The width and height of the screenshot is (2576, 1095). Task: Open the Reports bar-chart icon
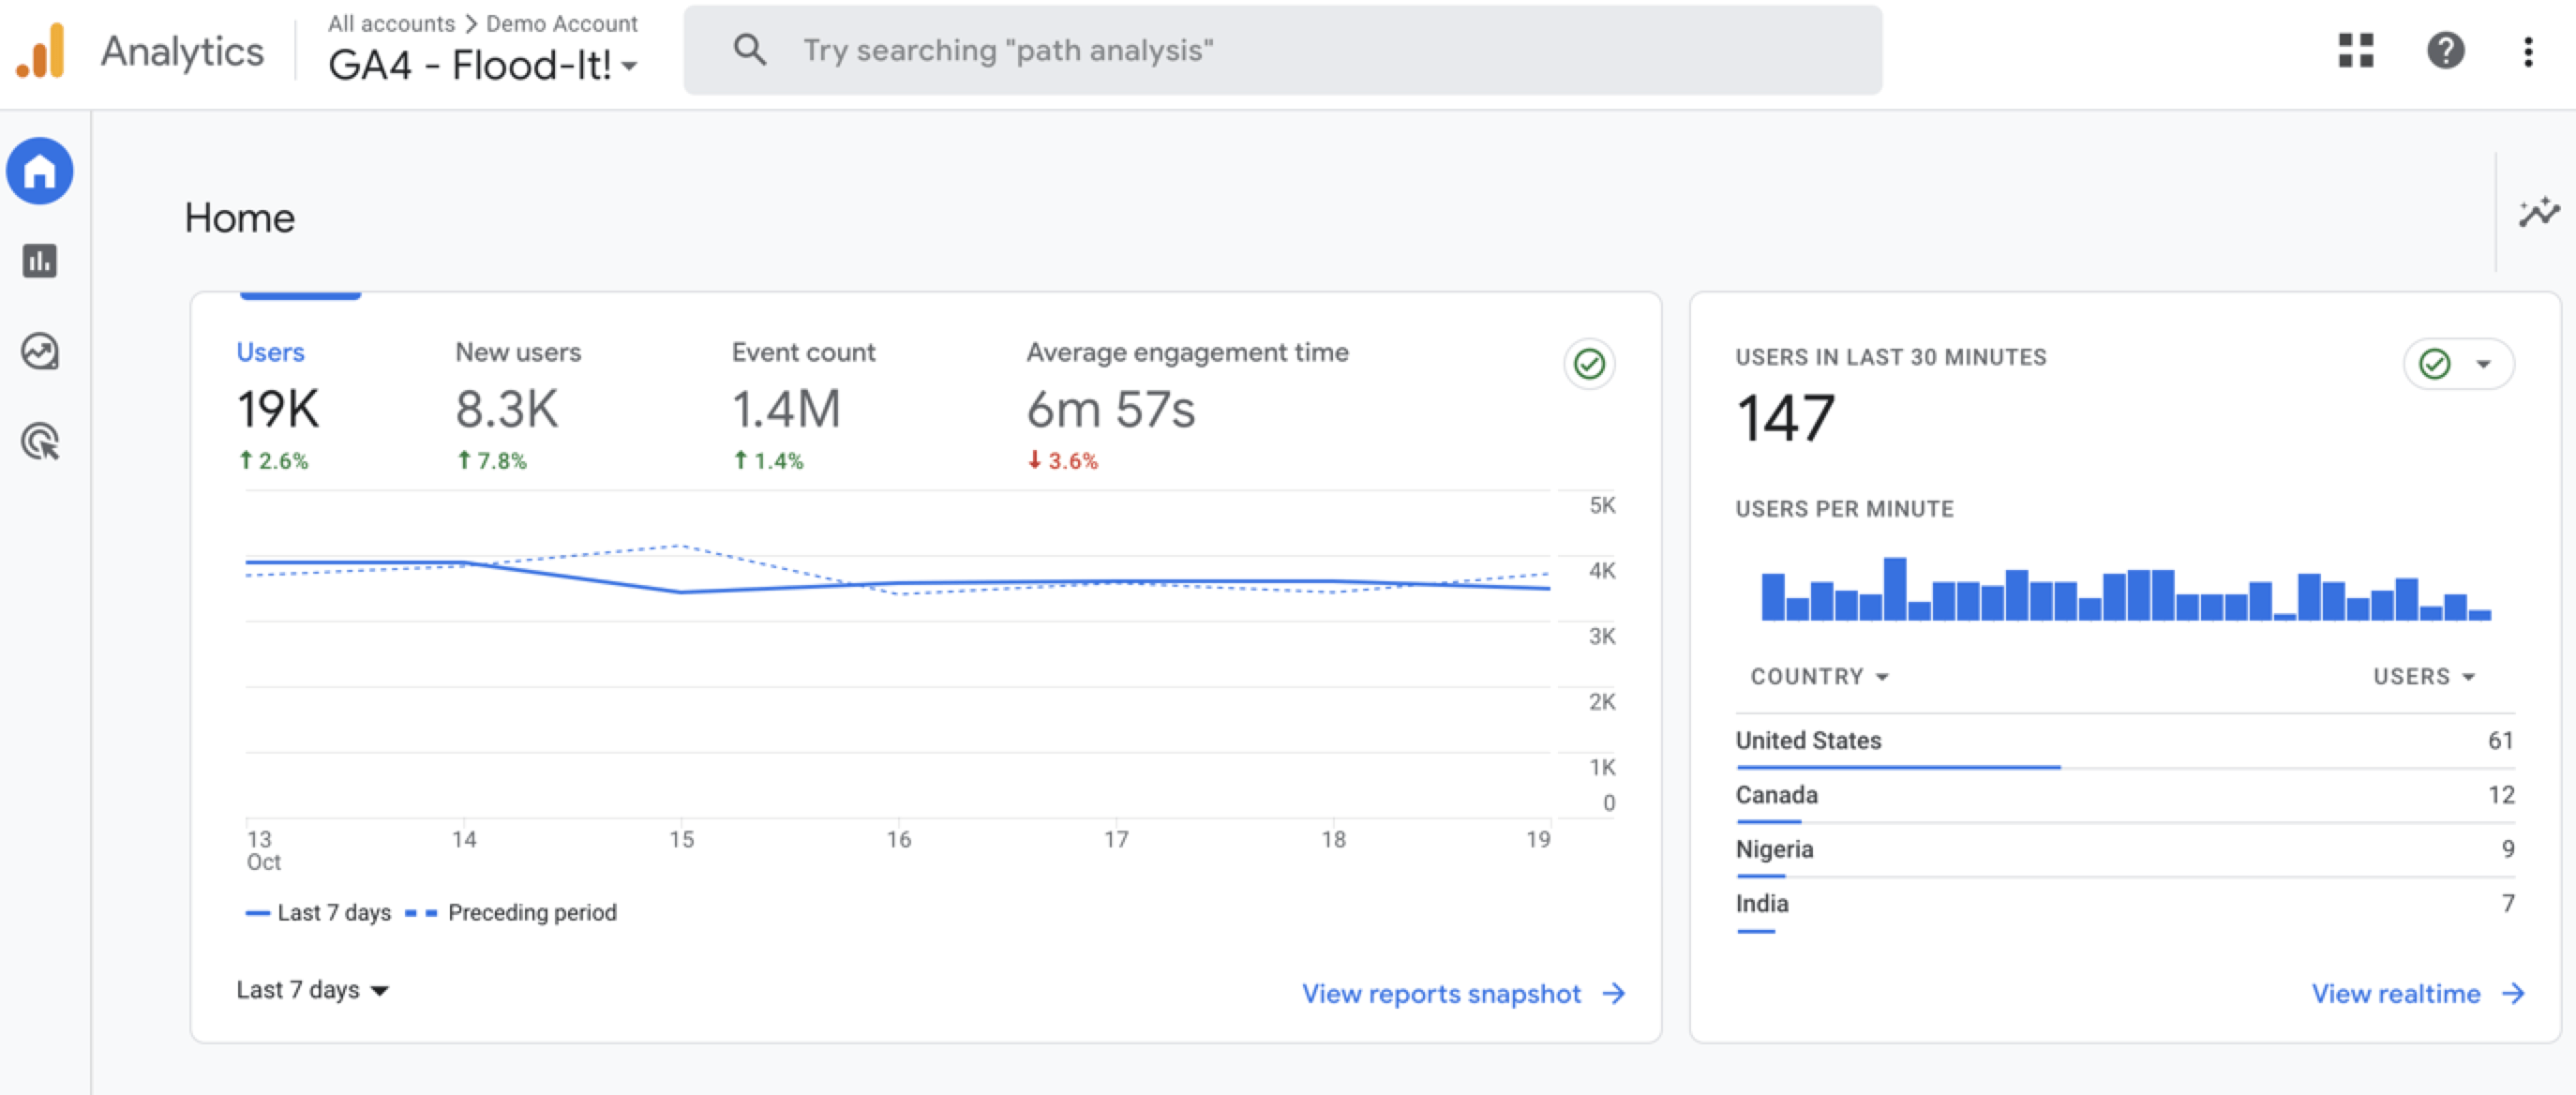40,261
